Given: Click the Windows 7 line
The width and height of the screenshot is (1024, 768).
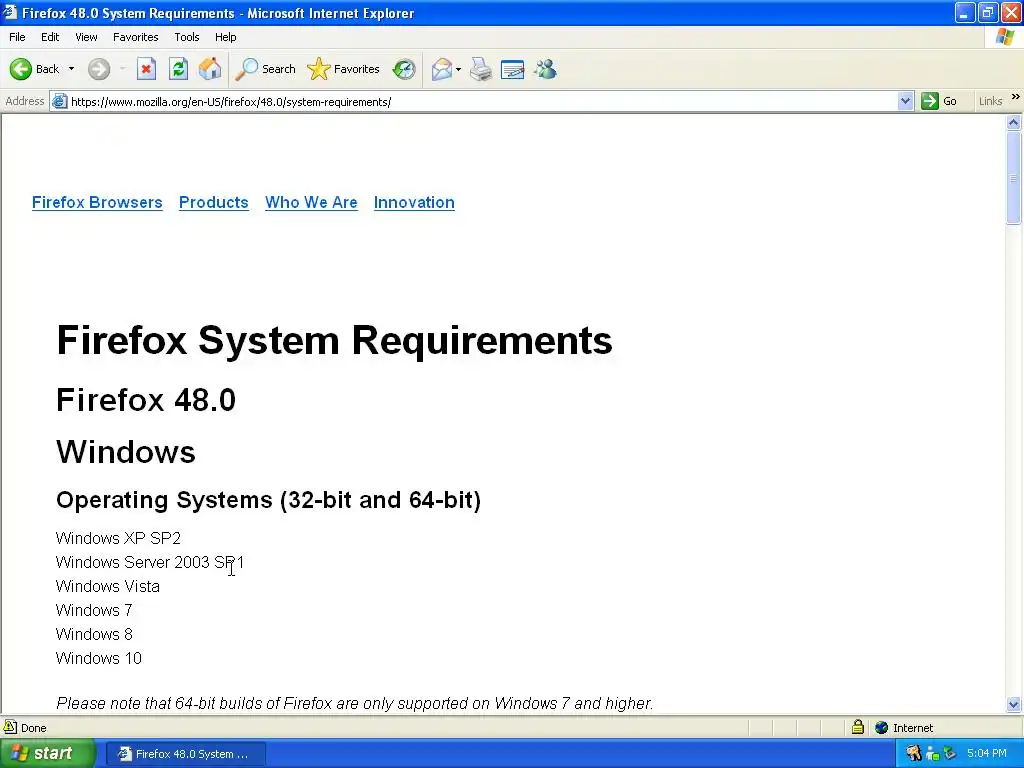Looking at the screenshot, I should point(94,610).
